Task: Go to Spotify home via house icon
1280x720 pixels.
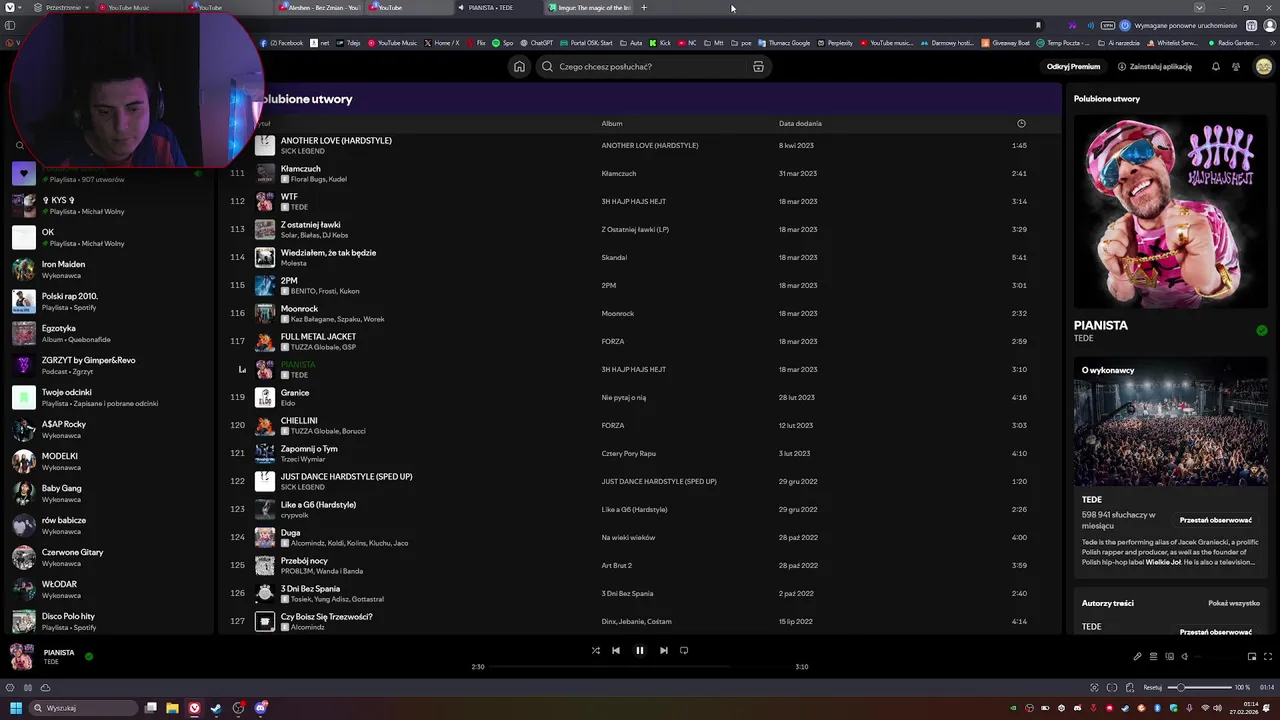Action: click(x=519, y=67)
